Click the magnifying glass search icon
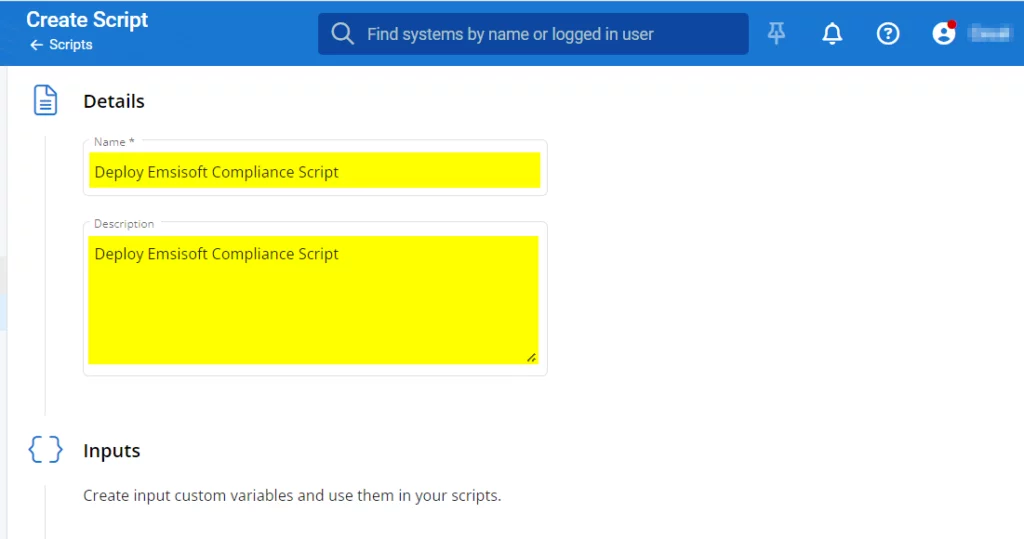Image resolution: width=1024 pixels, height=539 pixels. coord(342,34)
